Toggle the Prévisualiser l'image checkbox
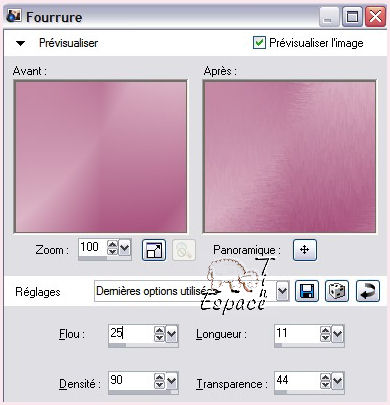Viewport: 390px width, 405px height. 259,43
